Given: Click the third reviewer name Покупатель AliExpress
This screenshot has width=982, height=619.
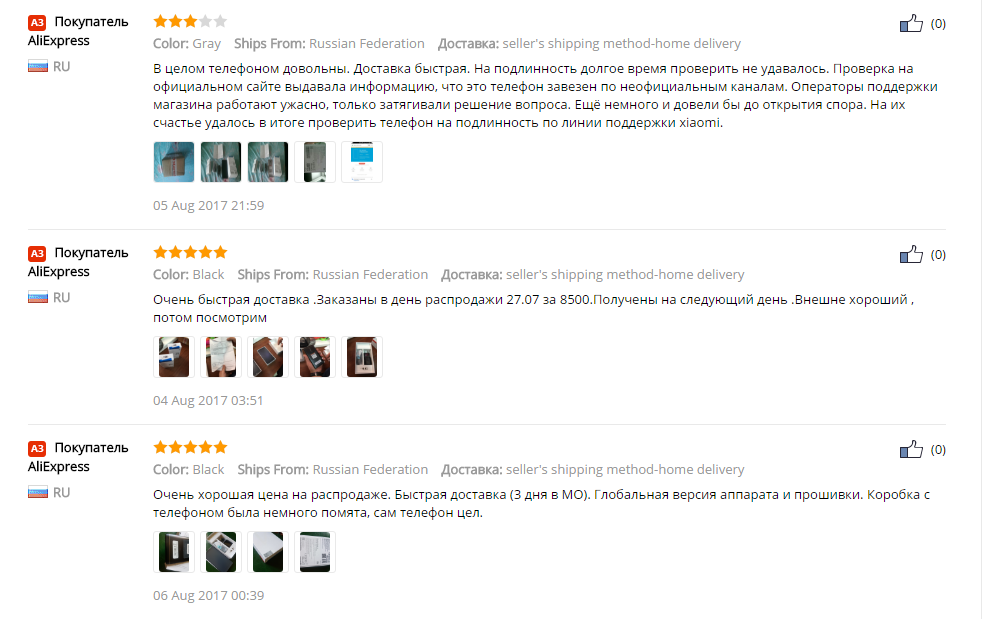Looking at the screenshot, I should click(78, 457).
